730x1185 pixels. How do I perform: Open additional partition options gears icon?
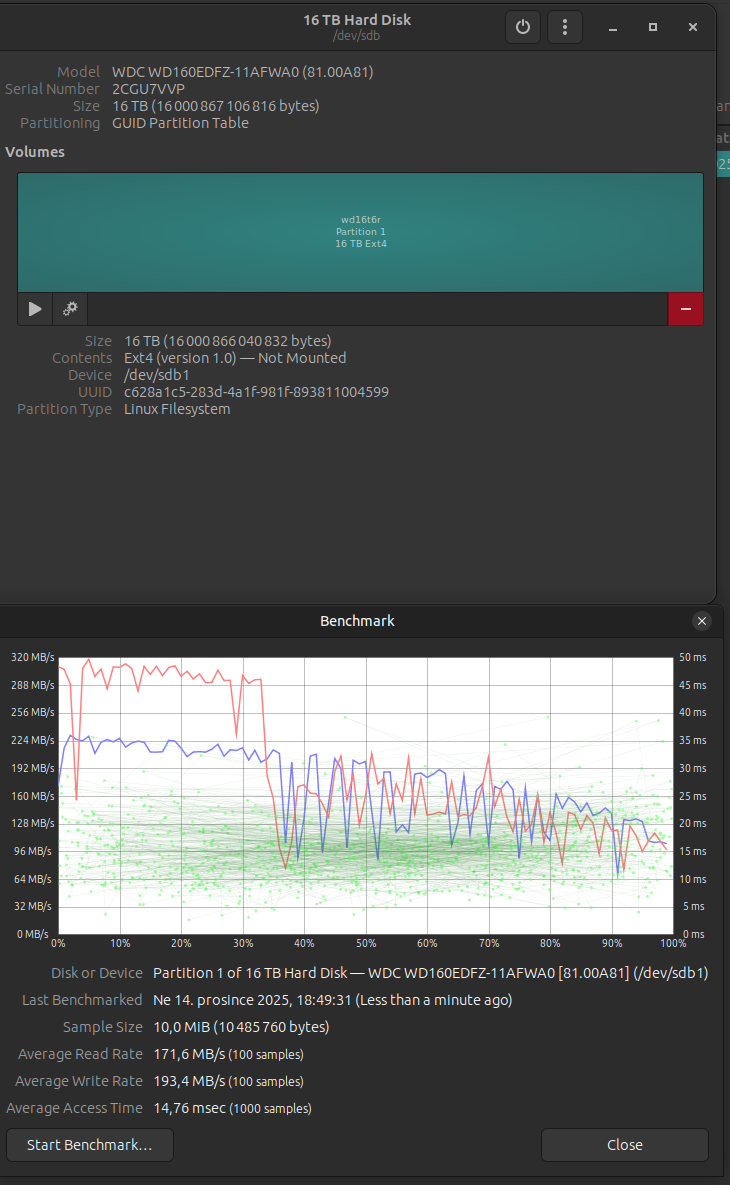(x=70, y=309)
